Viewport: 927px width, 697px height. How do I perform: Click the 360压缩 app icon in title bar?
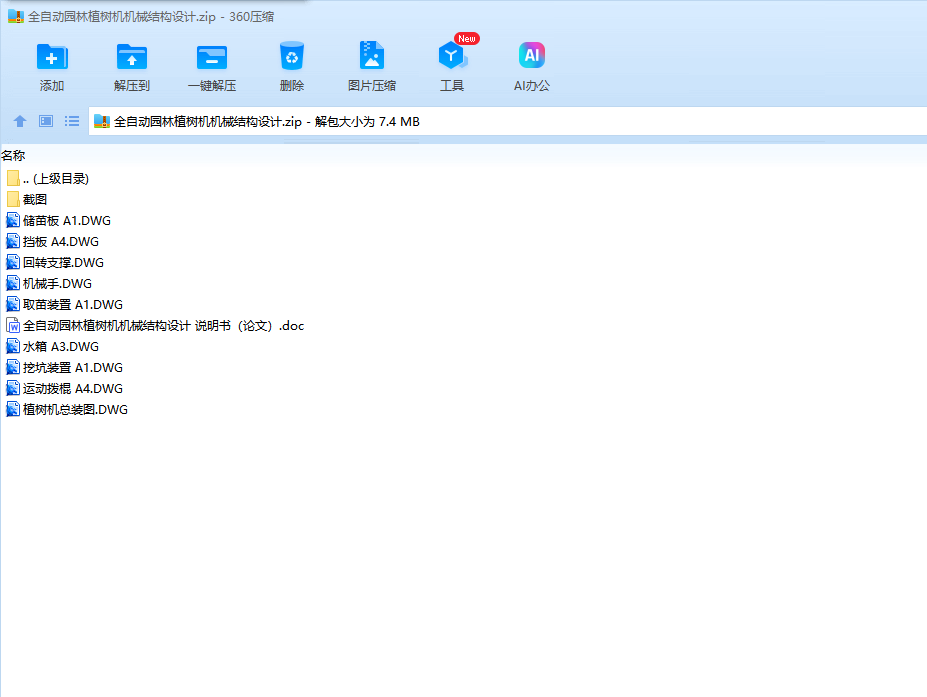(x=16, y=17)
